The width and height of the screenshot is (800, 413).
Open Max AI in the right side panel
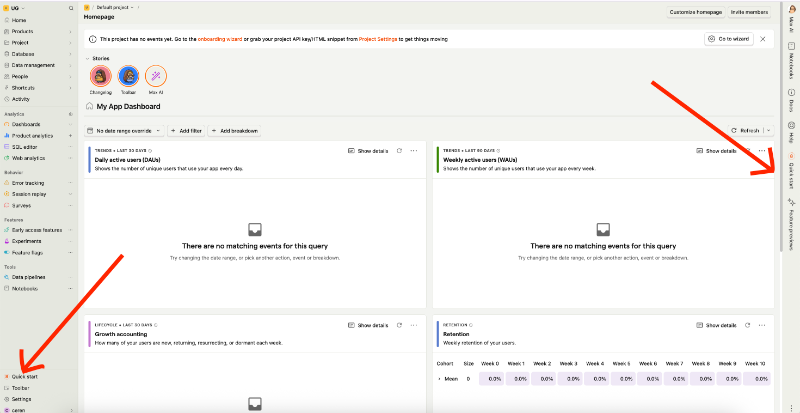(x=791, y=19)
